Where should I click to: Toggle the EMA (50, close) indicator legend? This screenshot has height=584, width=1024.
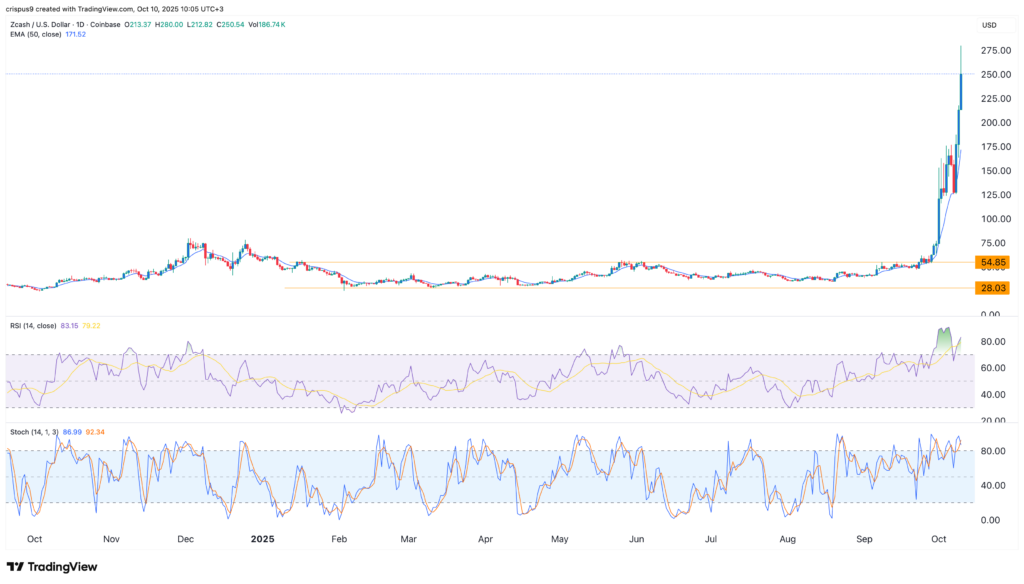tap(35, 34)
